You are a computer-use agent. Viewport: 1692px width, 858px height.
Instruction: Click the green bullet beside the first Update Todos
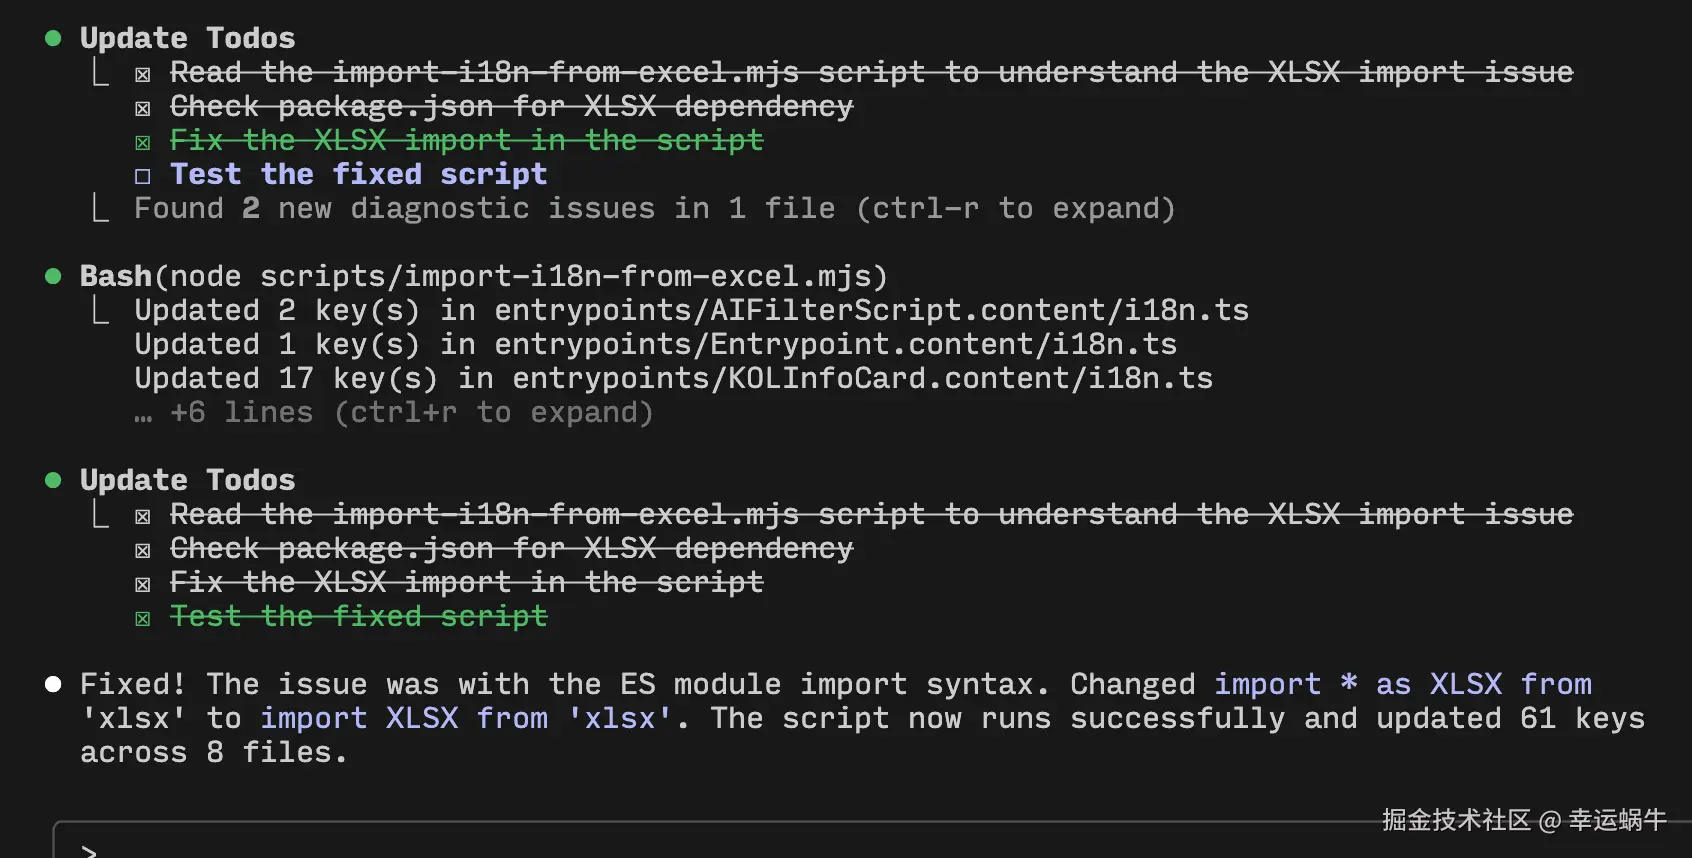click(53, 38)
